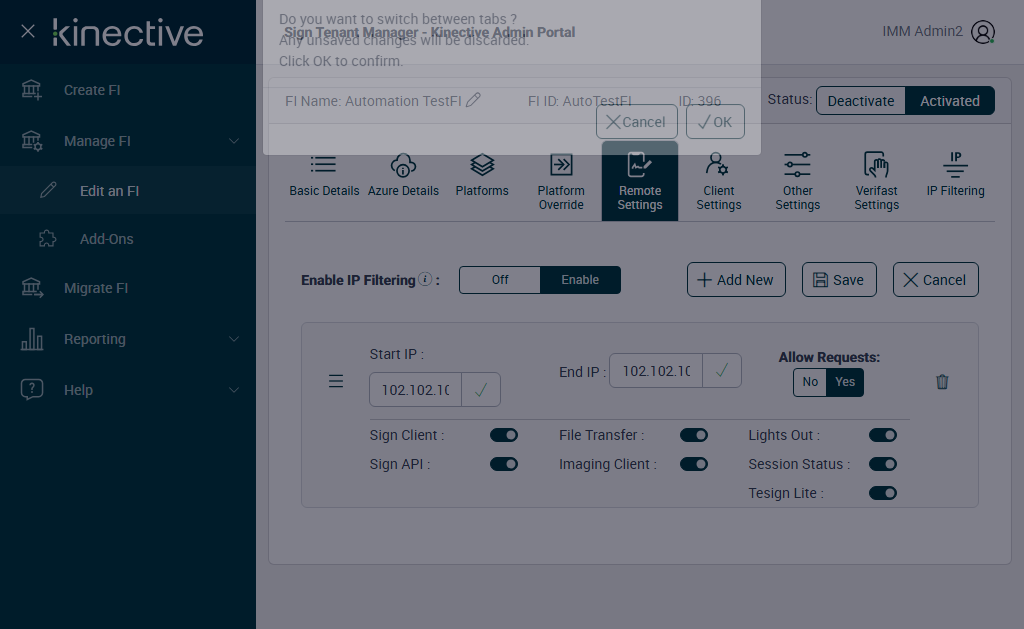Click the Add-Ons puzzle icon

click(x=48, y=238)
